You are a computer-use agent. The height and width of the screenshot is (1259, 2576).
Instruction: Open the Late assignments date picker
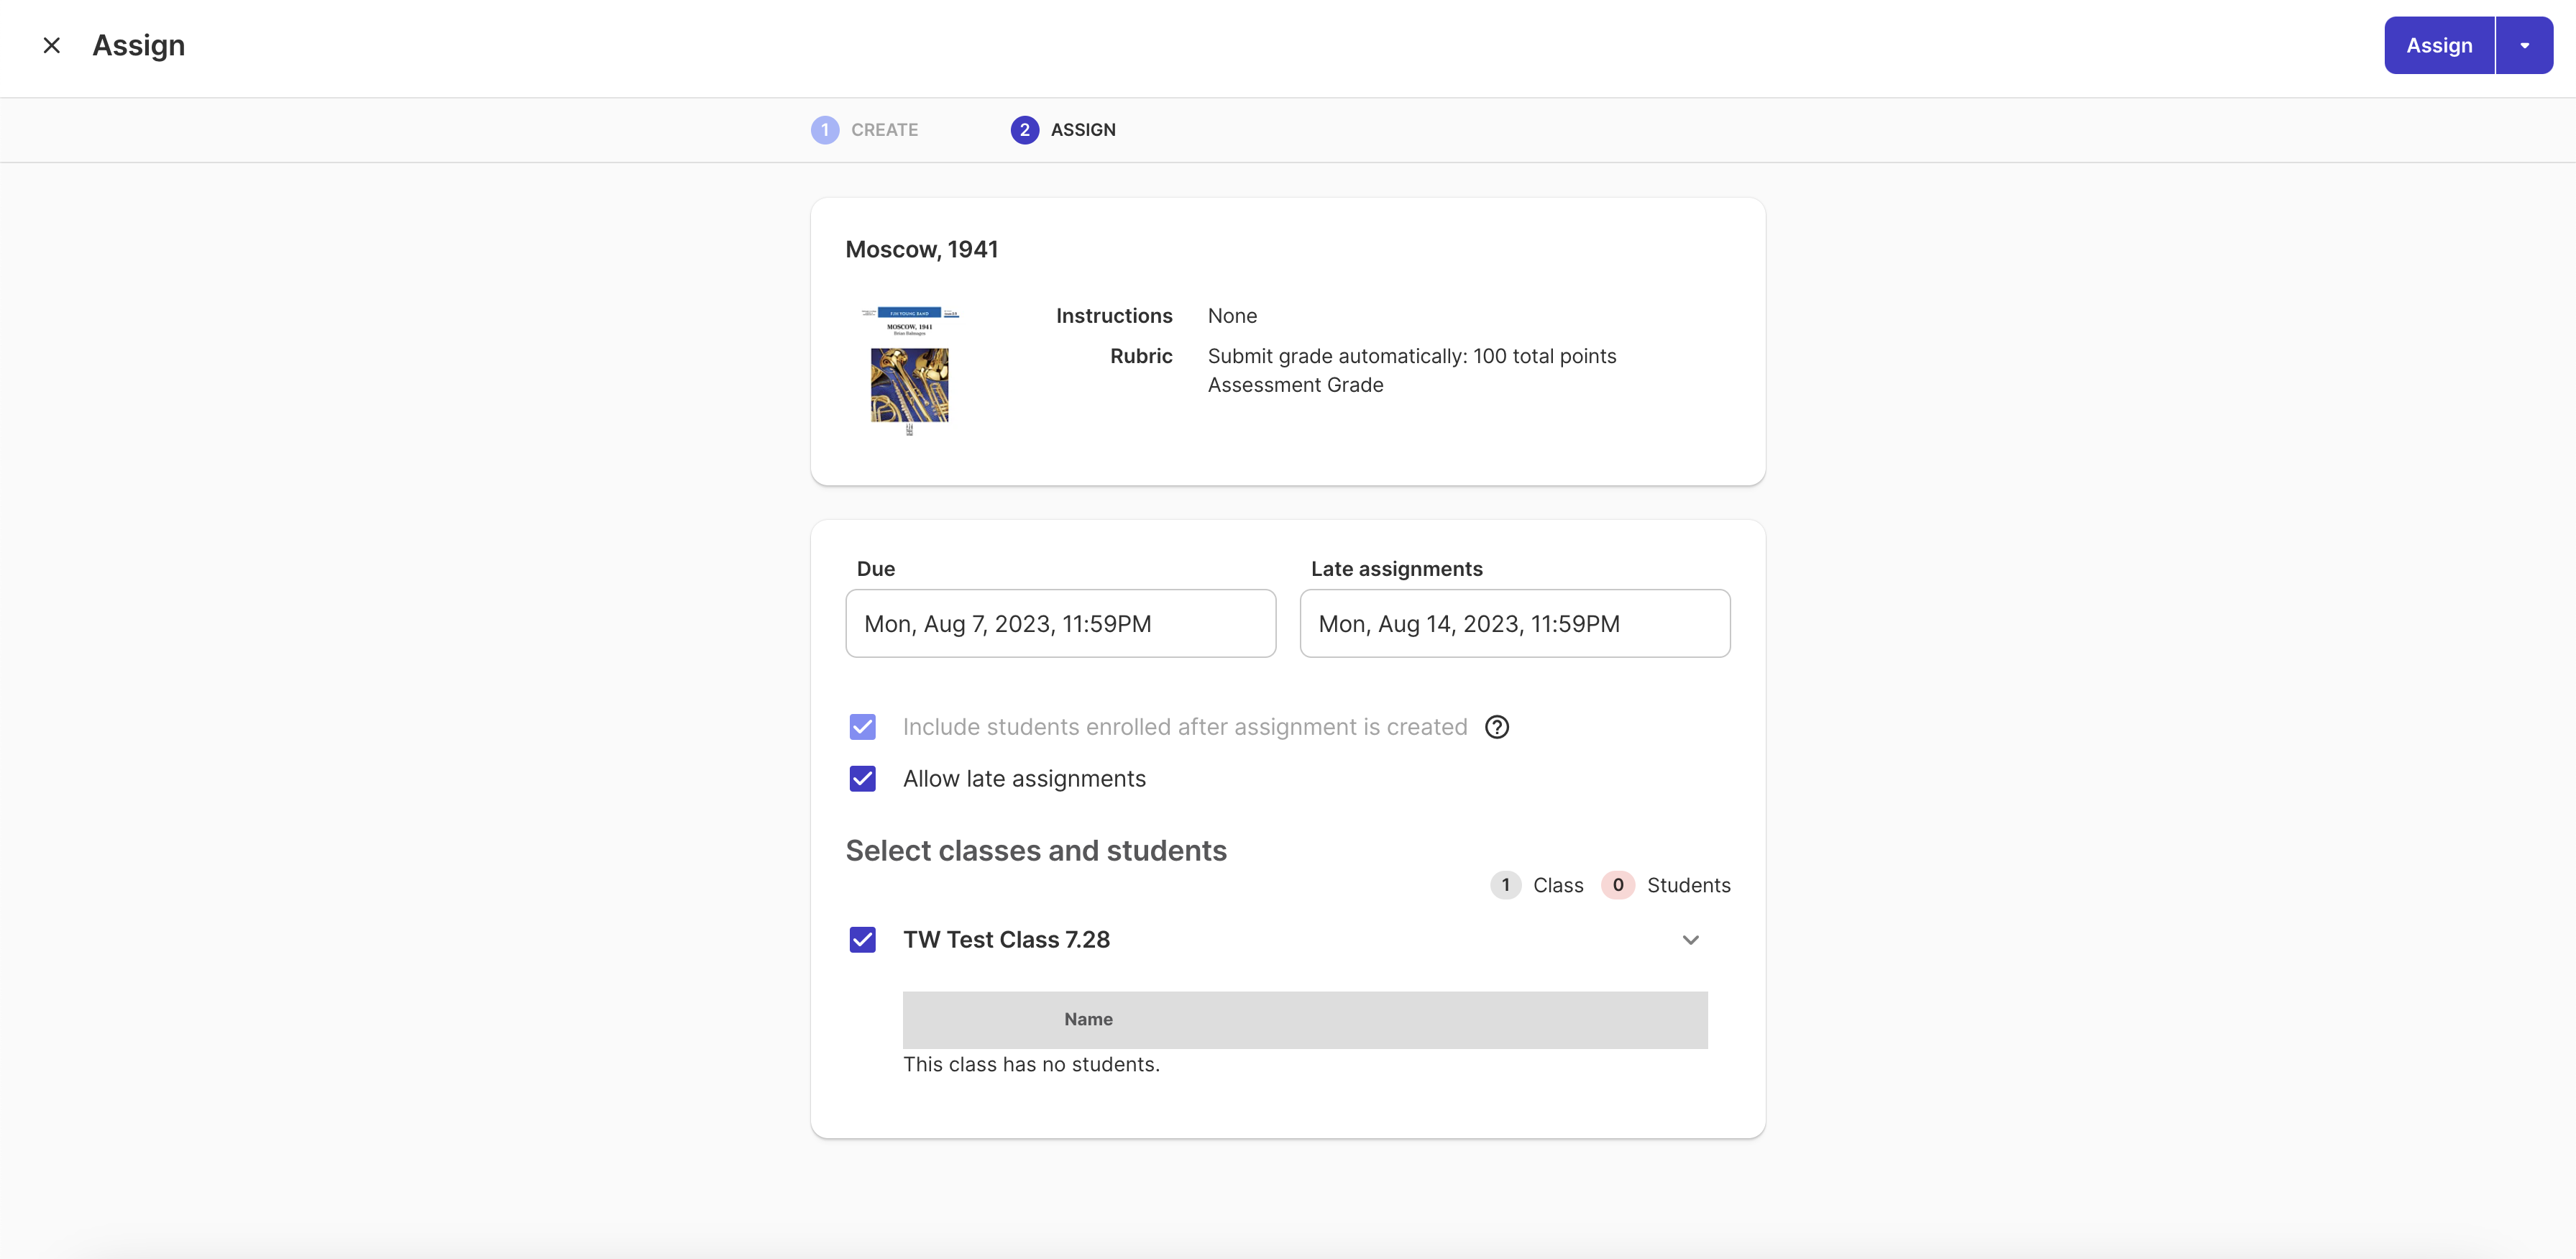pyautogui.click(x=1514, y=623)
